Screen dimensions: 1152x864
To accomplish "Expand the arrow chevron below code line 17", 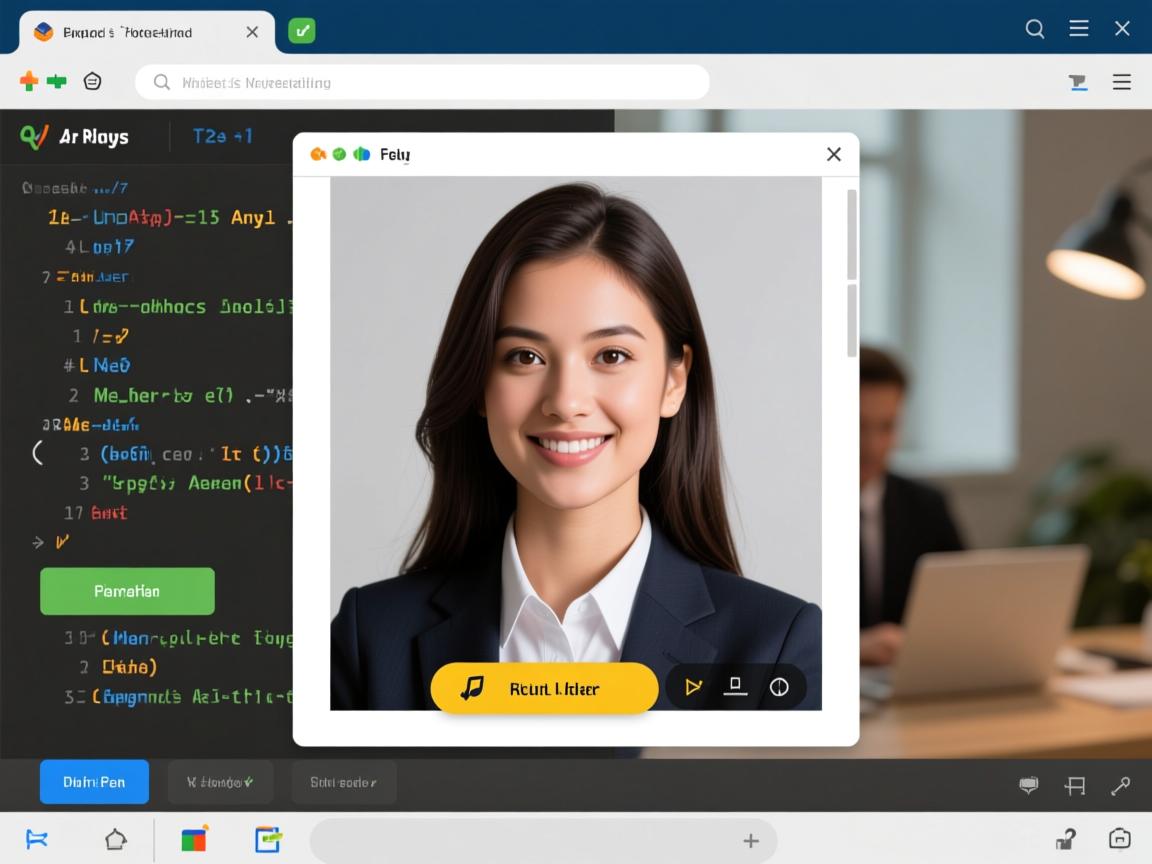I will [x=38, y=542].
